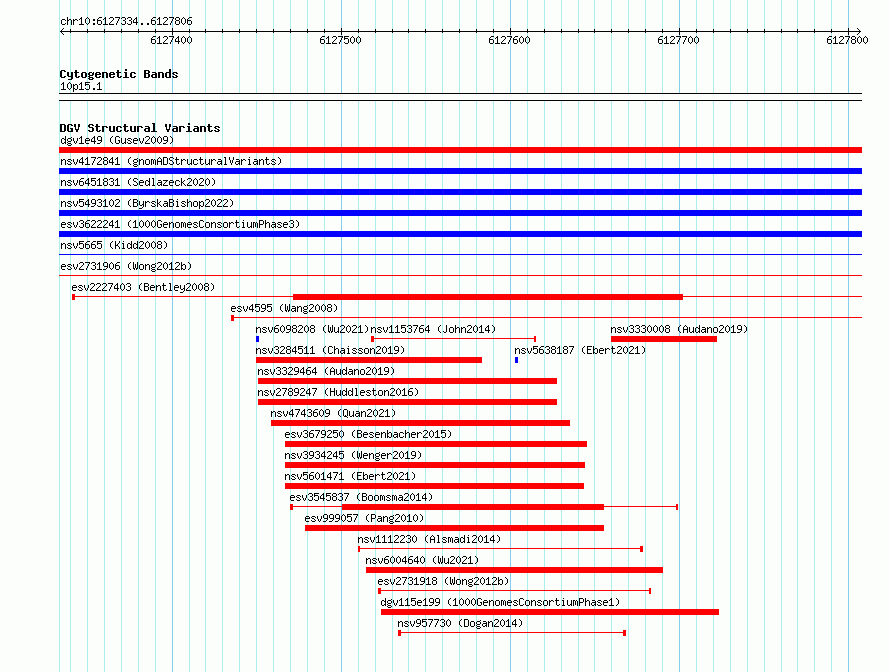Click the red bar under nsv4743609

pyautogui.click(x=421, y=423)
